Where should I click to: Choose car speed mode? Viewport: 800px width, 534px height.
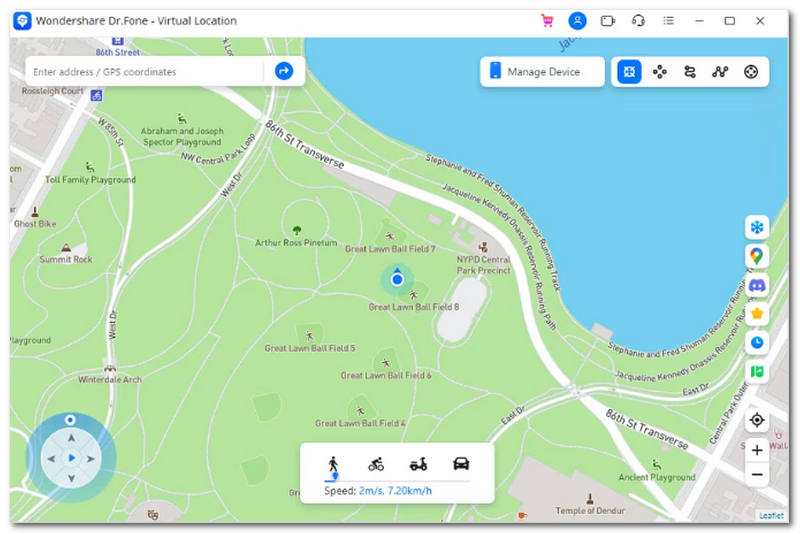click(461, 464)
